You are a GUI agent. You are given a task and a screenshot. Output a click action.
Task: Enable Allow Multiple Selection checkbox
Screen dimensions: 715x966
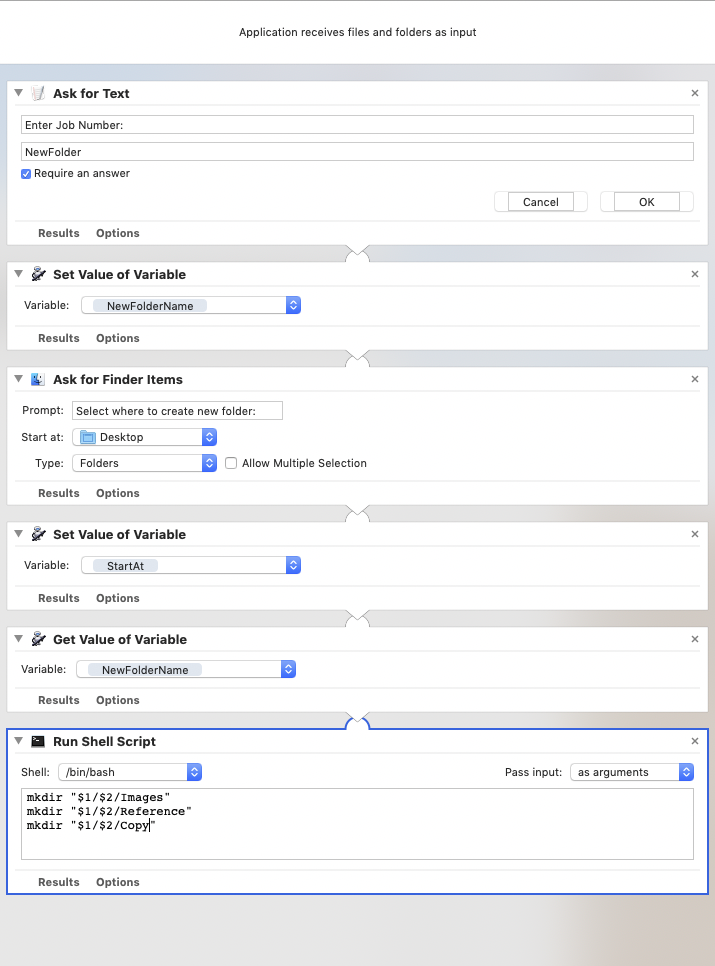(x=231, y=463)
